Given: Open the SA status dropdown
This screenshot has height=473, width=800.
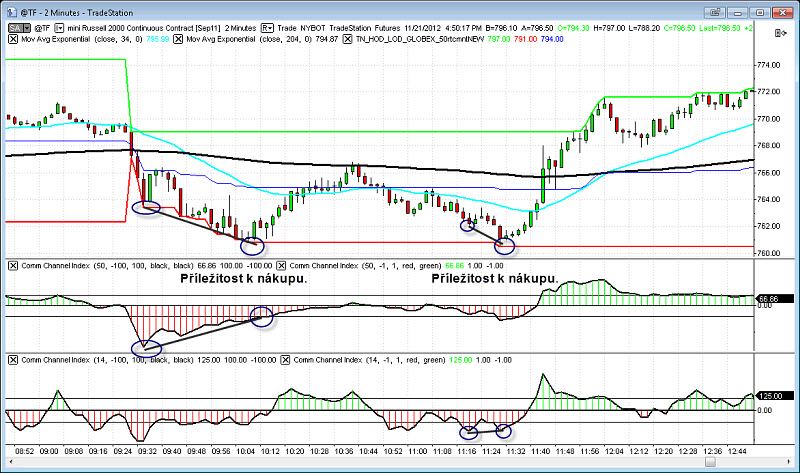Looking at the screenshot, I should click(19, 28).
